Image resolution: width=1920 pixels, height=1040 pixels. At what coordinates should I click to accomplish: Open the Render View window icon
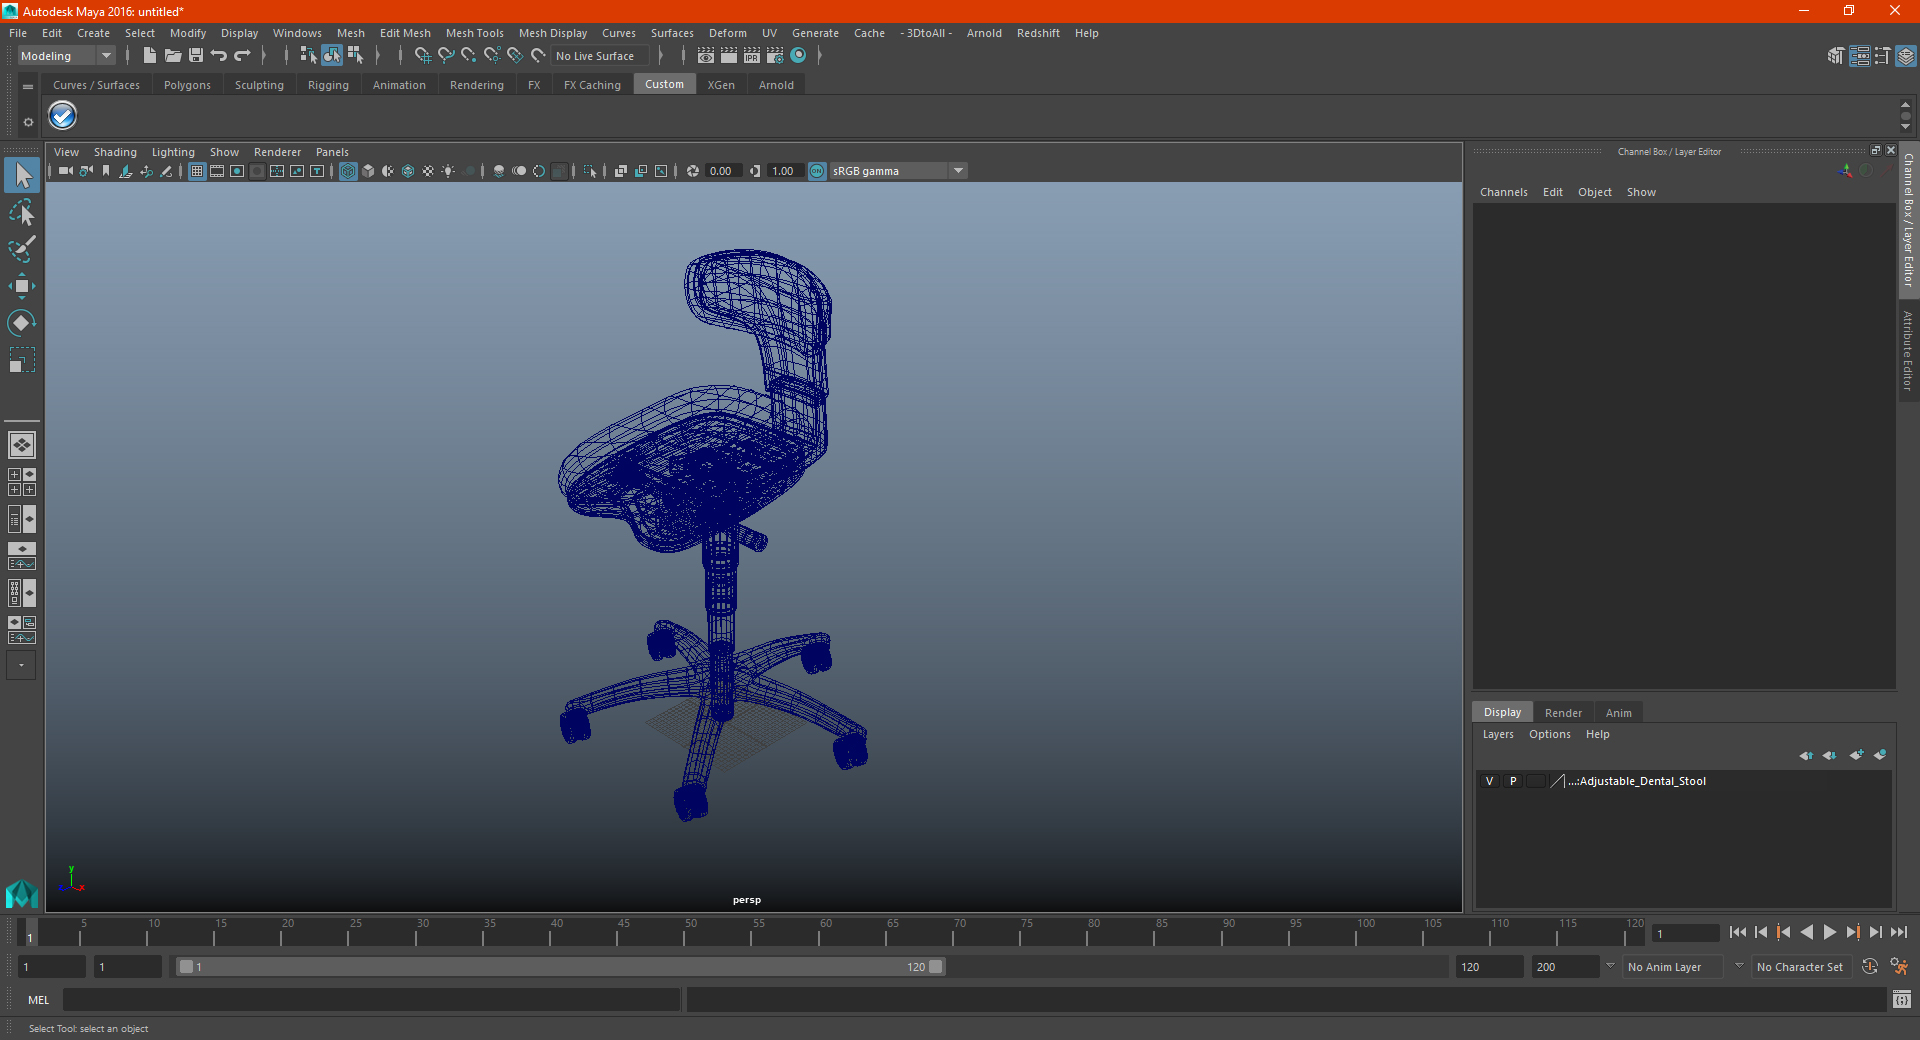coord(706,56)
